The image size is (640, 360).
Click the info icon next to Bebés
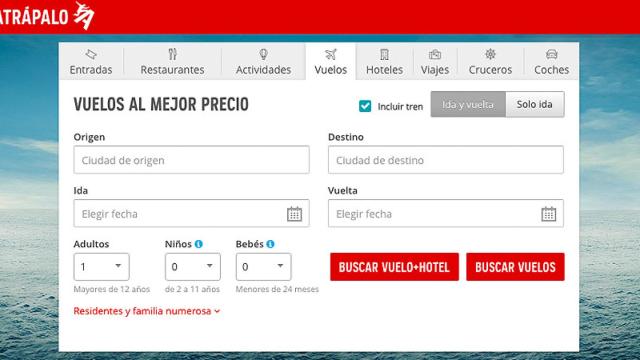pos(270,244)
